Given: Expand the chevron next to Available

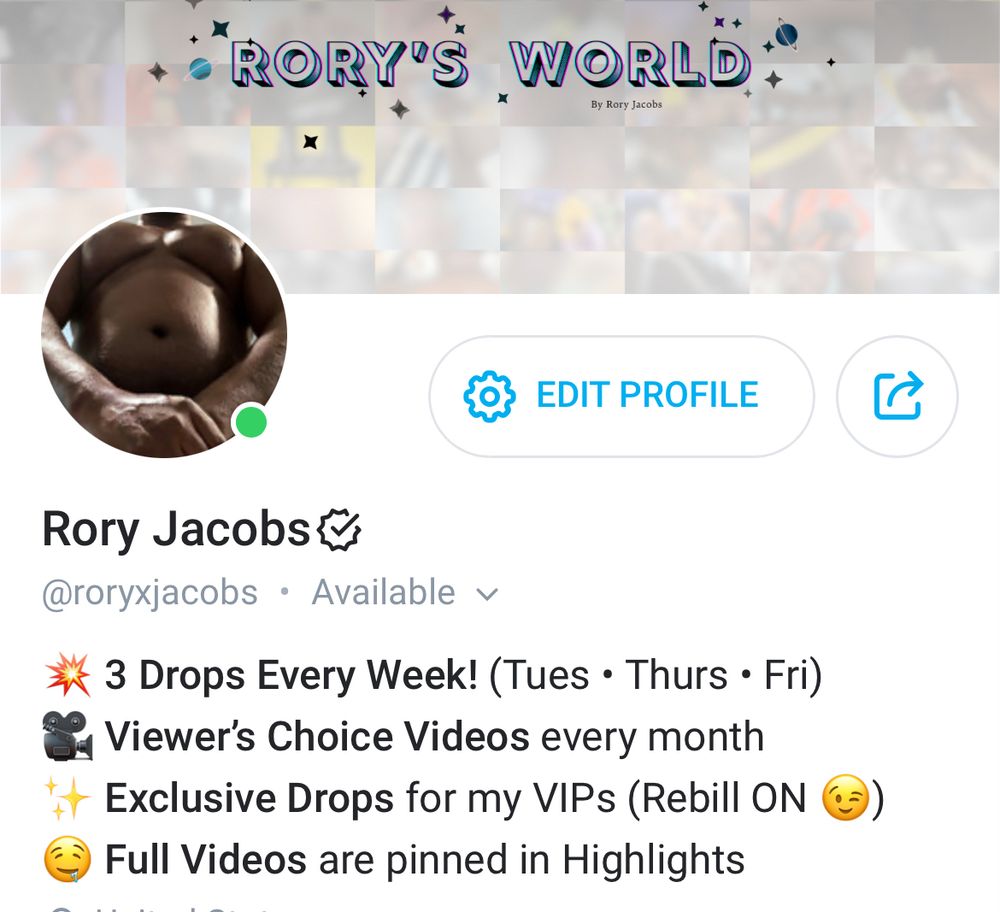Looking at the screenshot, I should (487, 594).
